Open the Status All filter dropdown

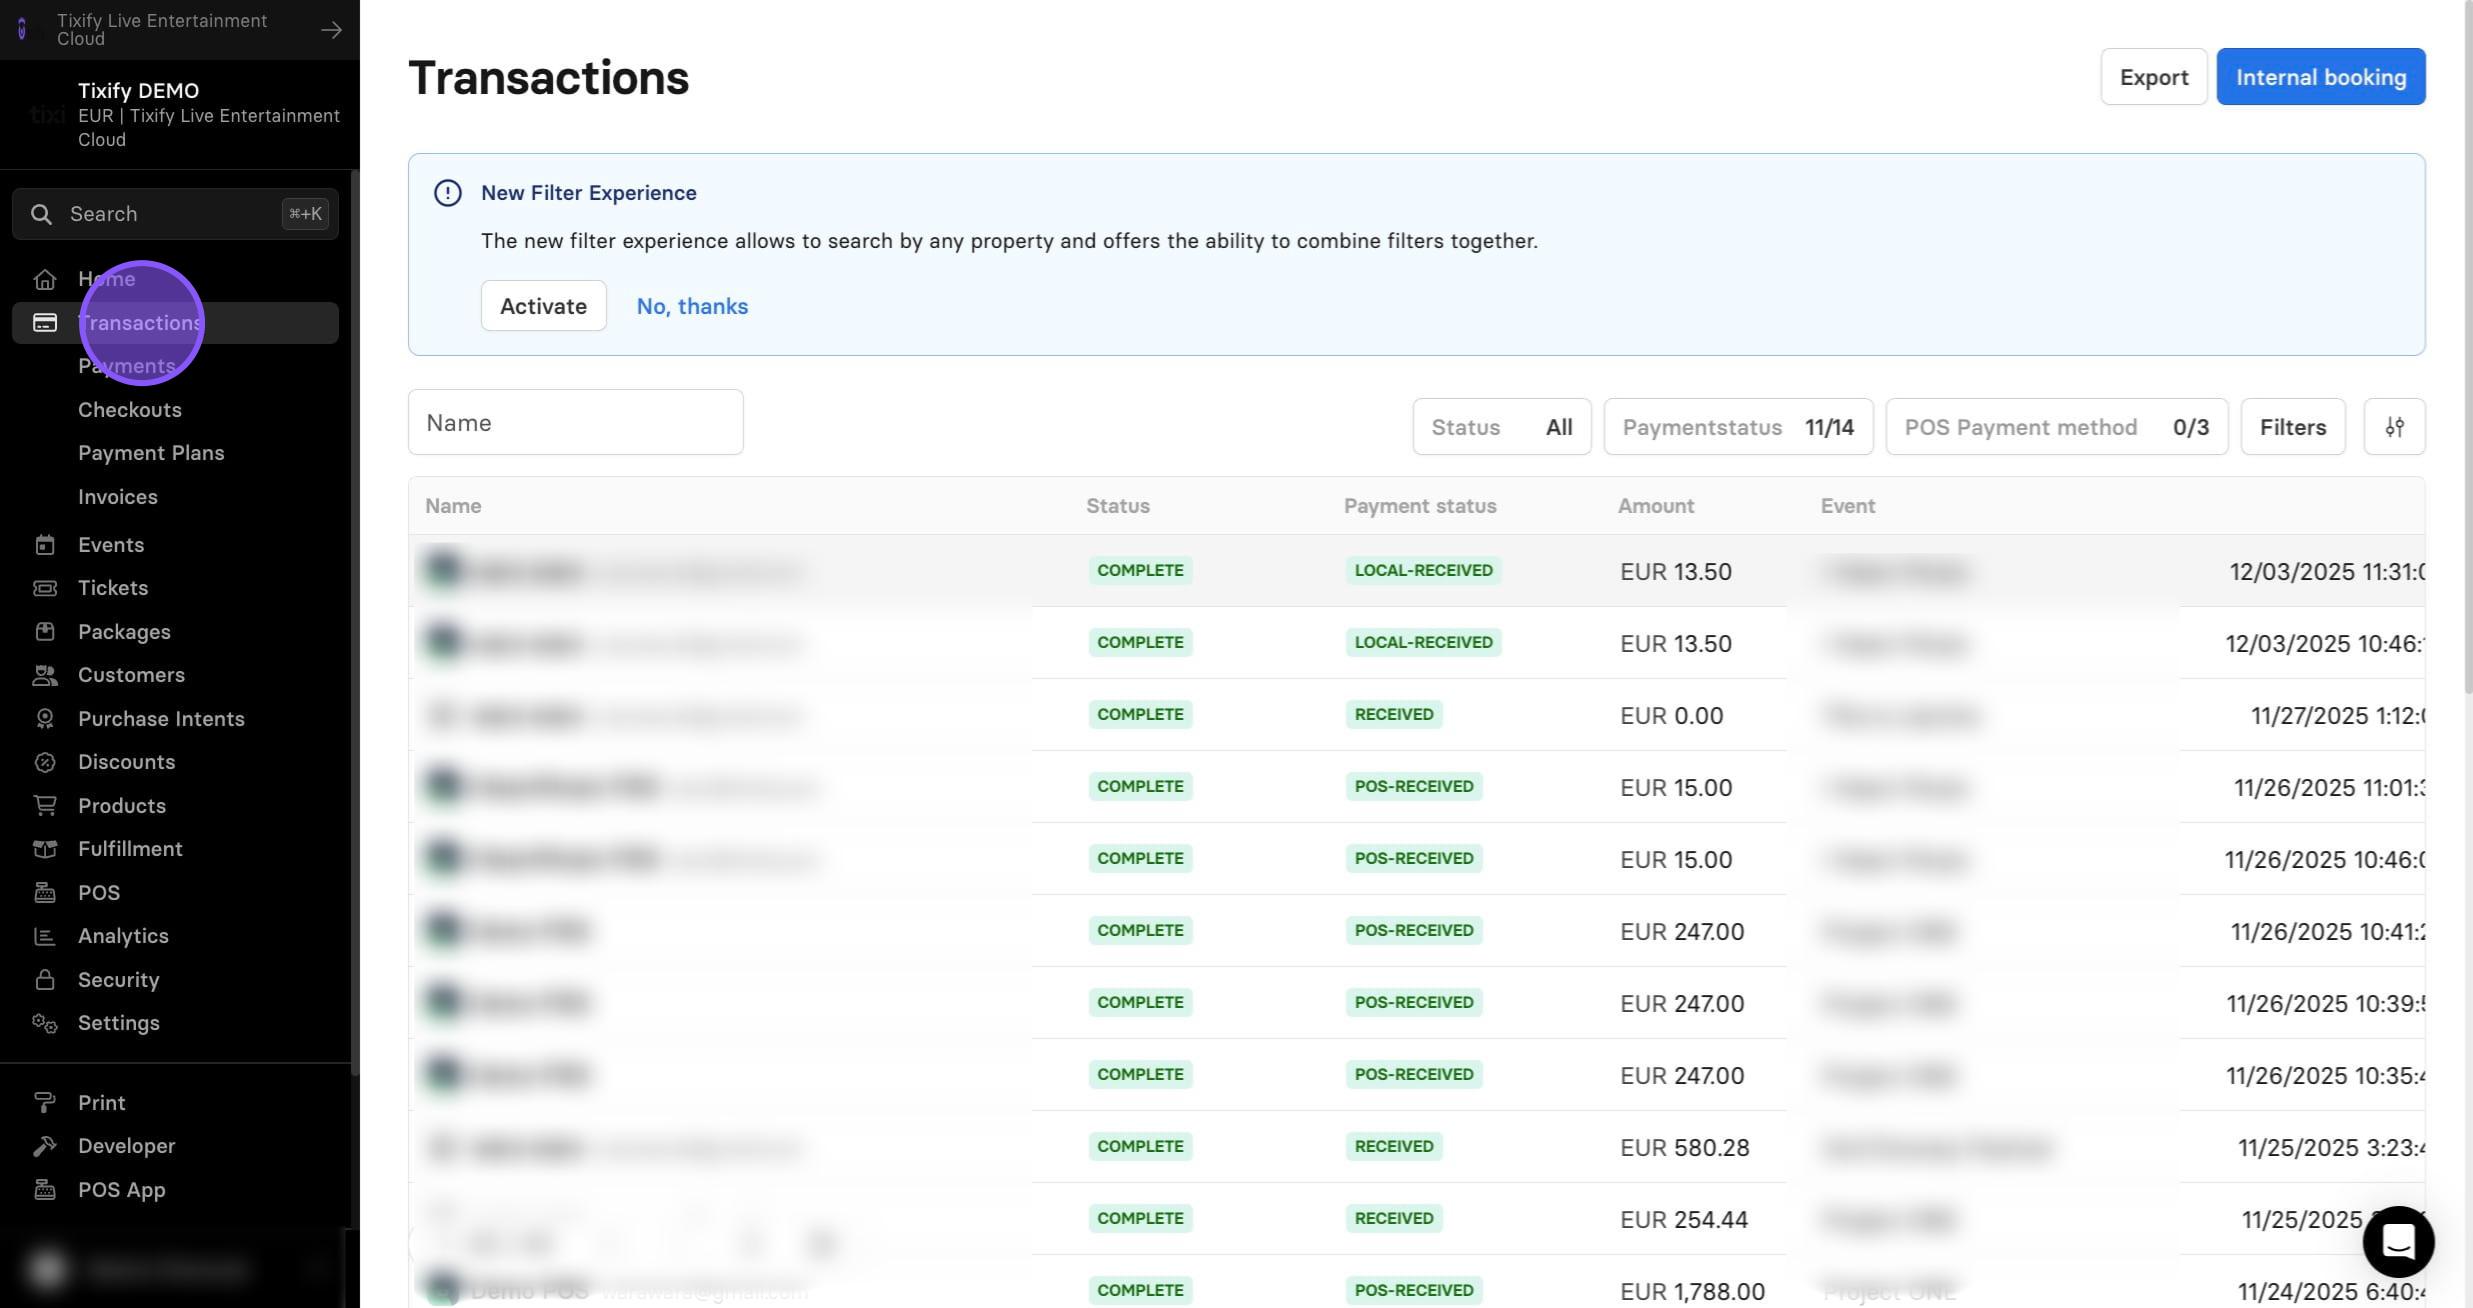click(1501, 427)
